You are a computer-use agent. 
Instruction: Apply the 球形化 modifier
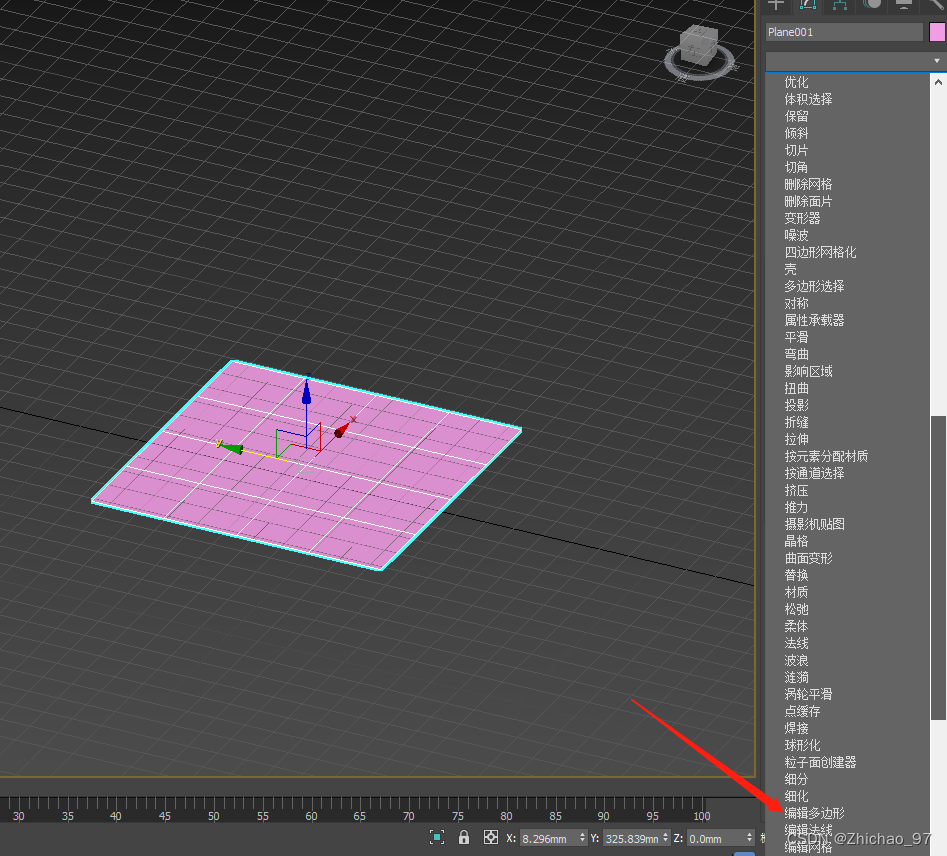tap(802, 745)
